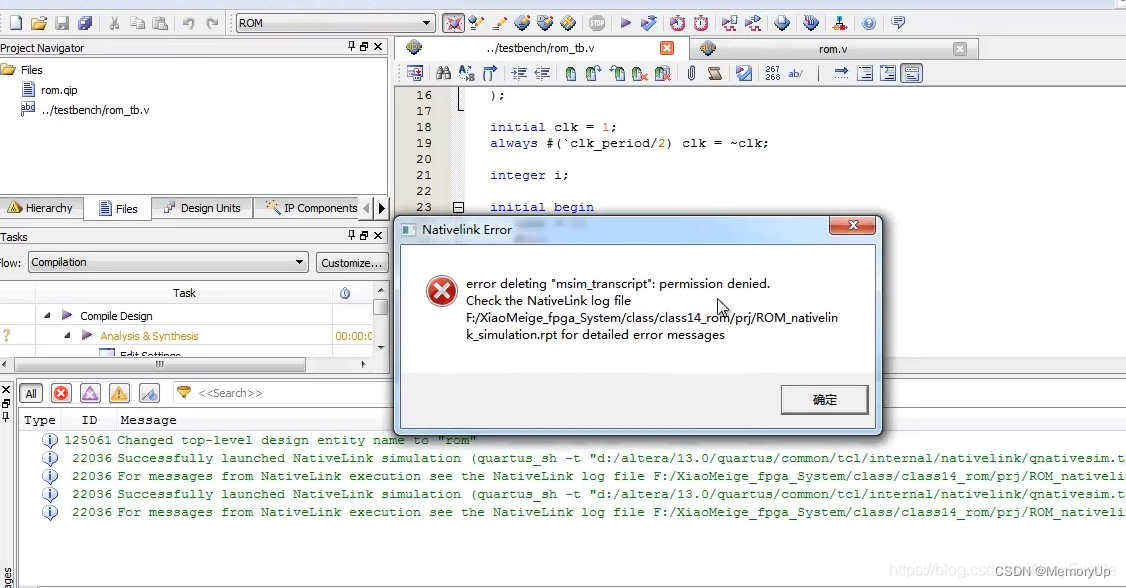Switch to the rom.v editor tab

833,48
